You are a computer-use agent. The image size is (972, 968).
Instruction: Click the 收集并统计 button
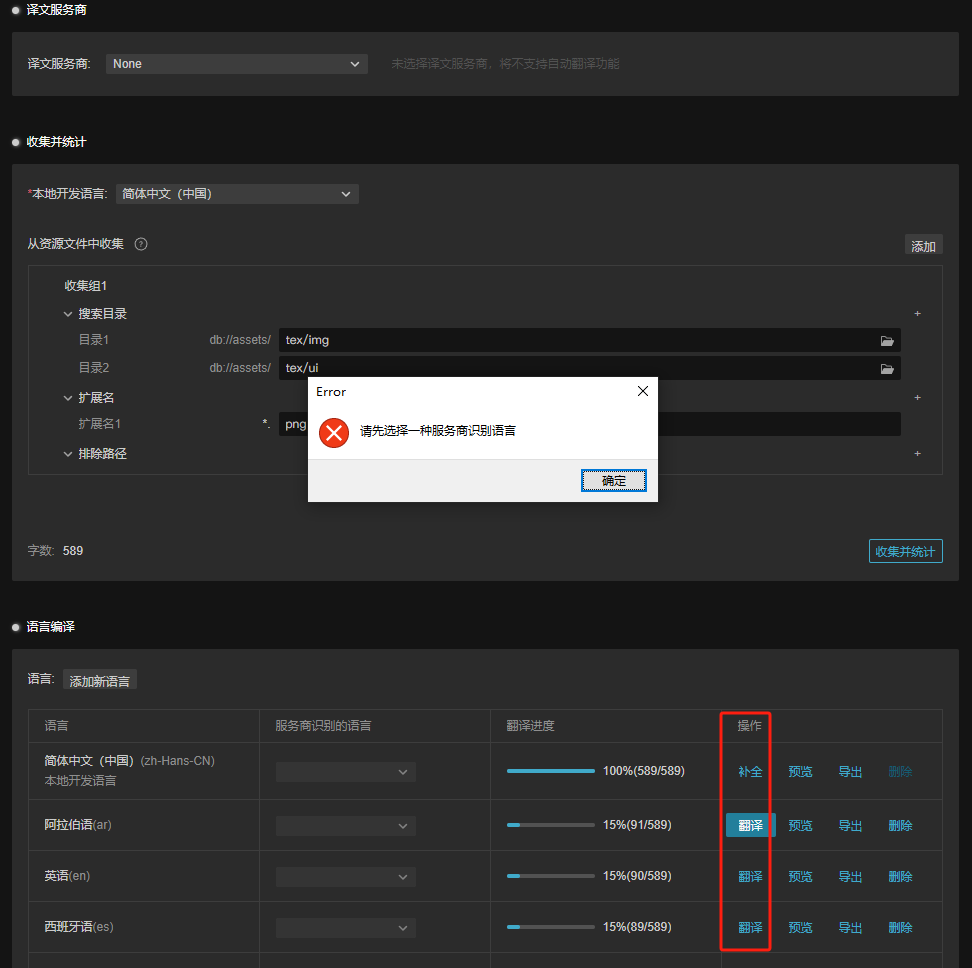tap(905, 551)
